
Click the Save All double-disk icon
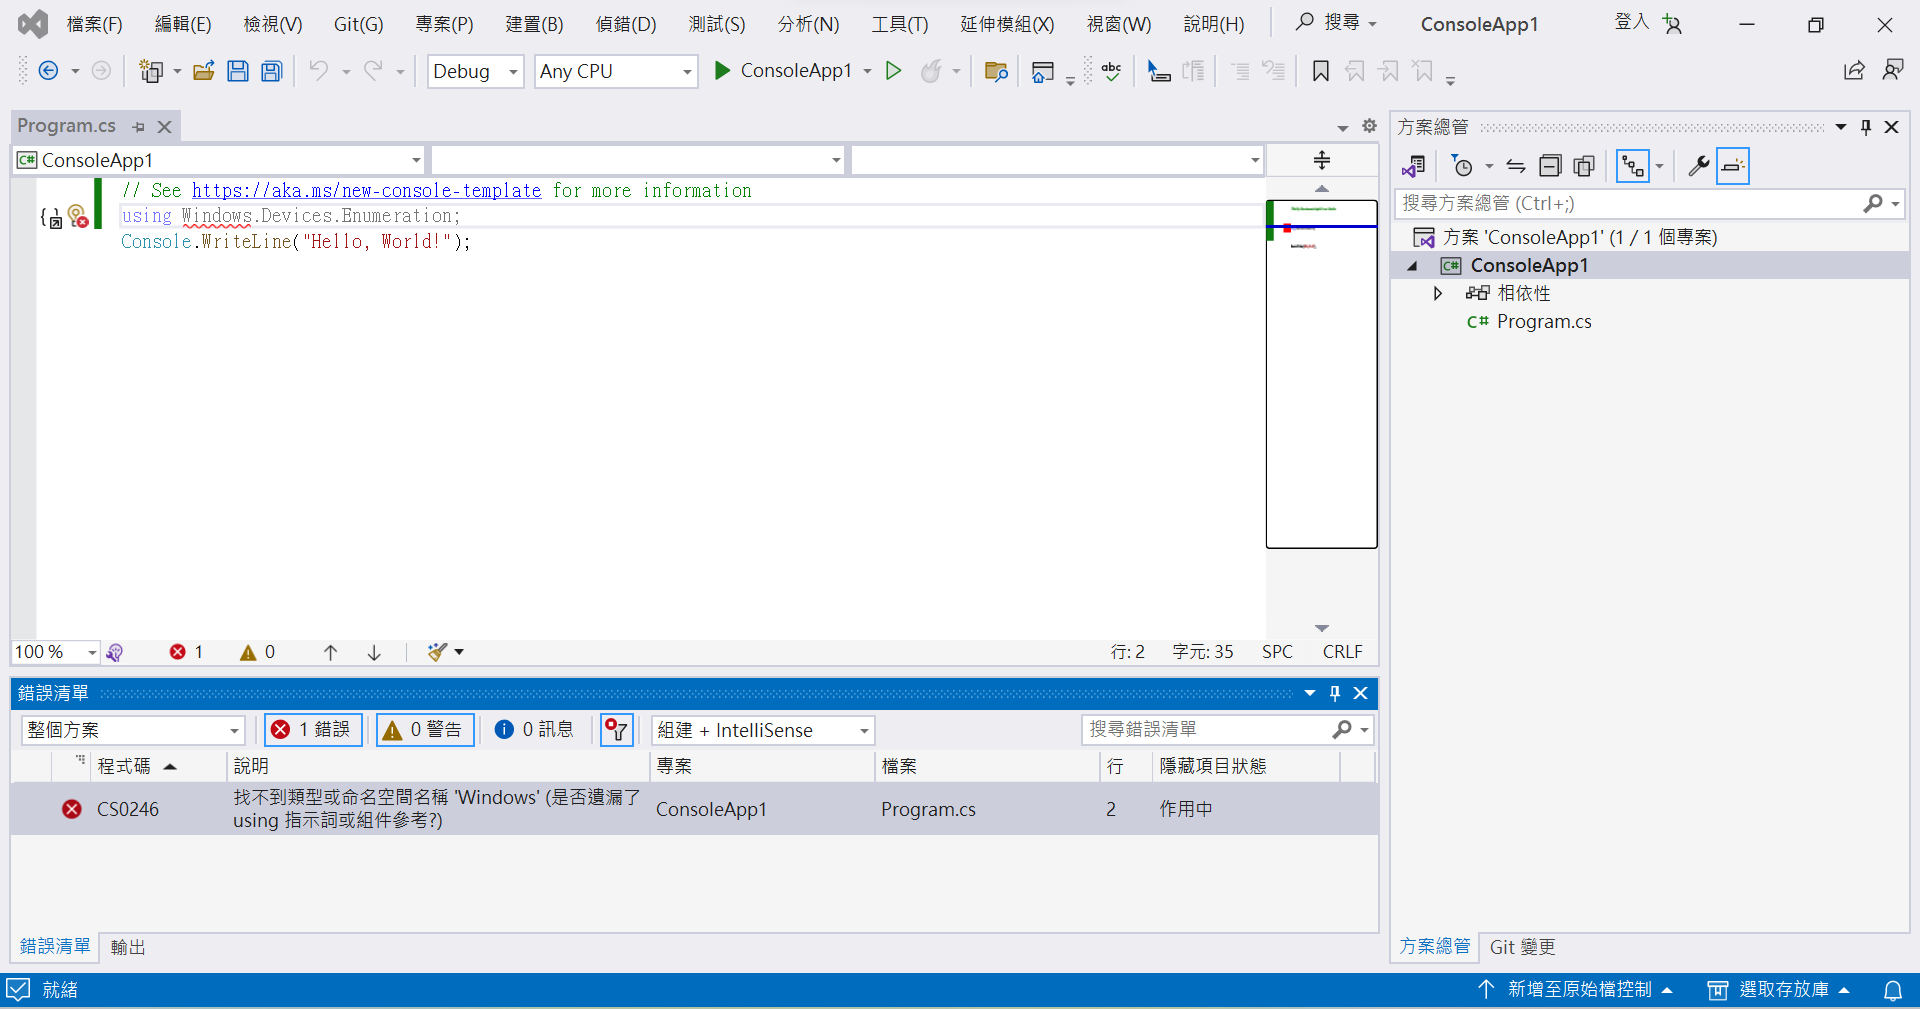click(272, 71)
